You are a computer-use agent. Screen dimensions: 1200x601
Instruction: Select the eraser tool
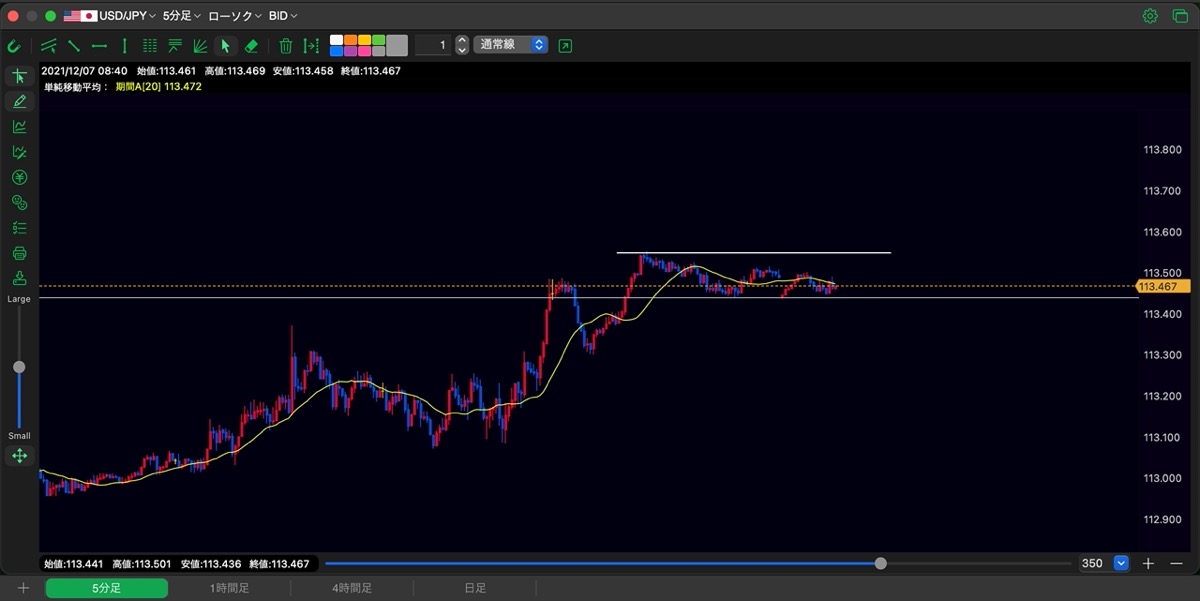point(252,45)
